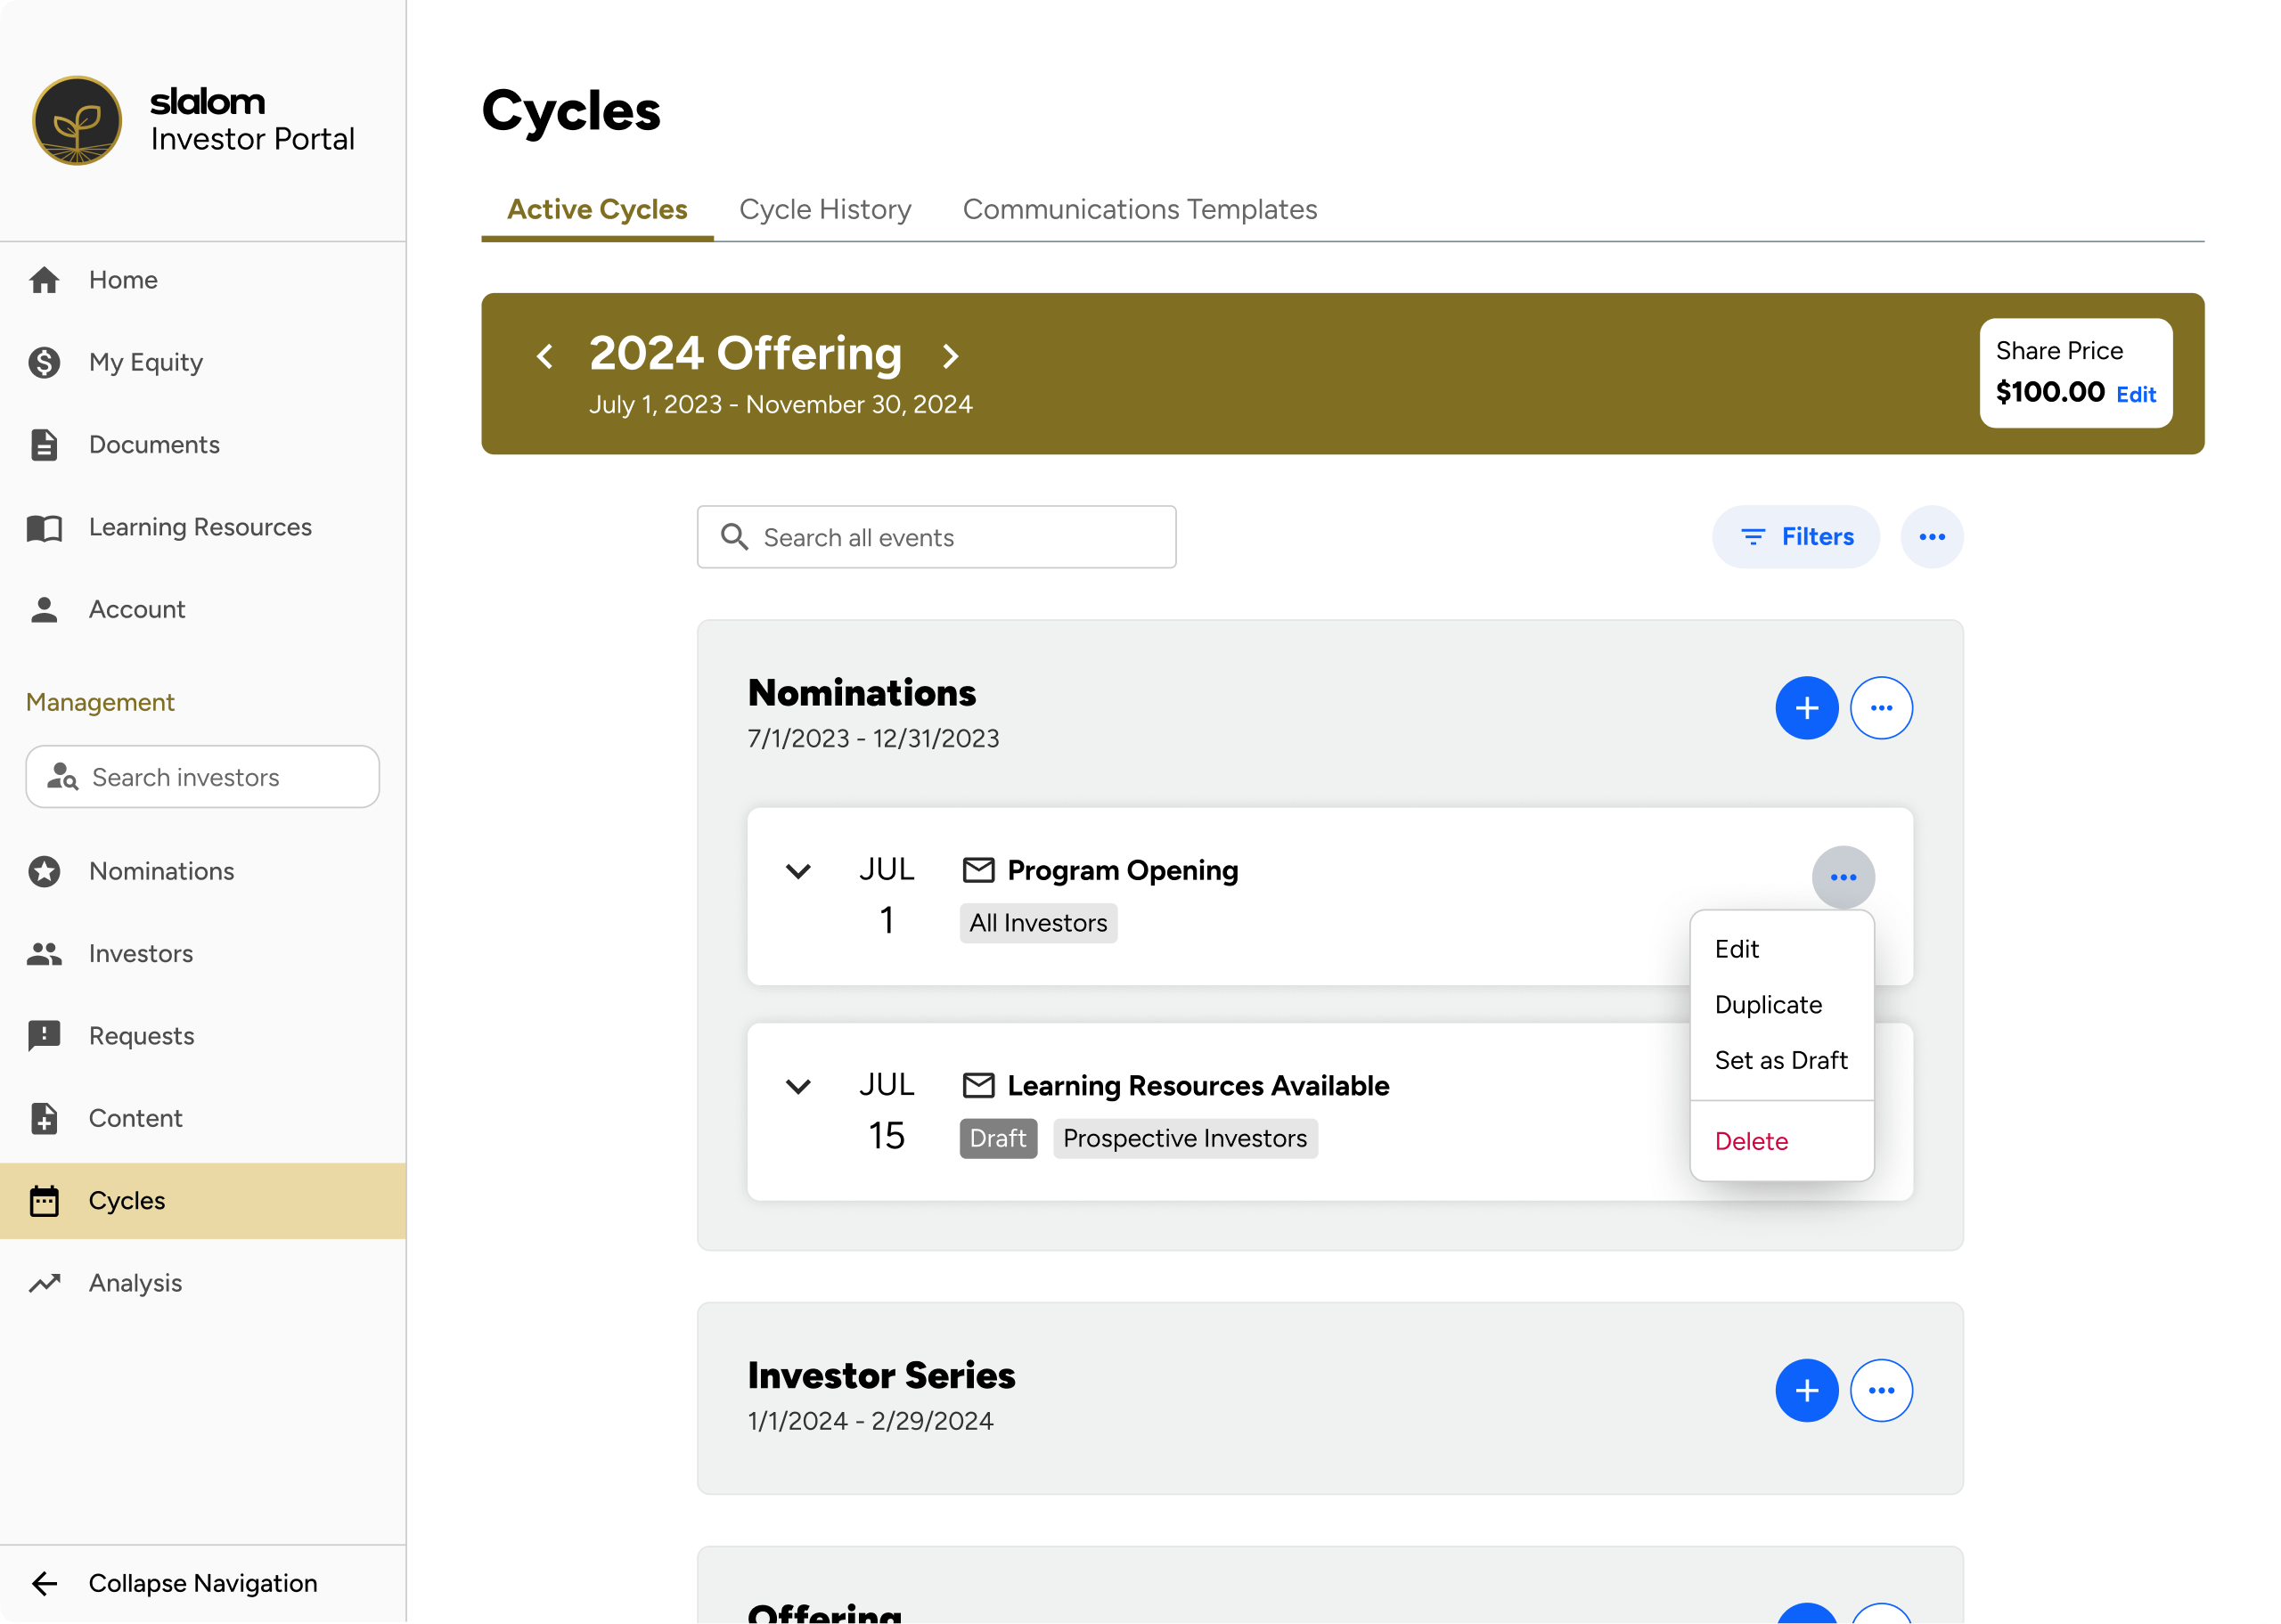
Task: Go to the next offering cycle
Action: point(950,356)
